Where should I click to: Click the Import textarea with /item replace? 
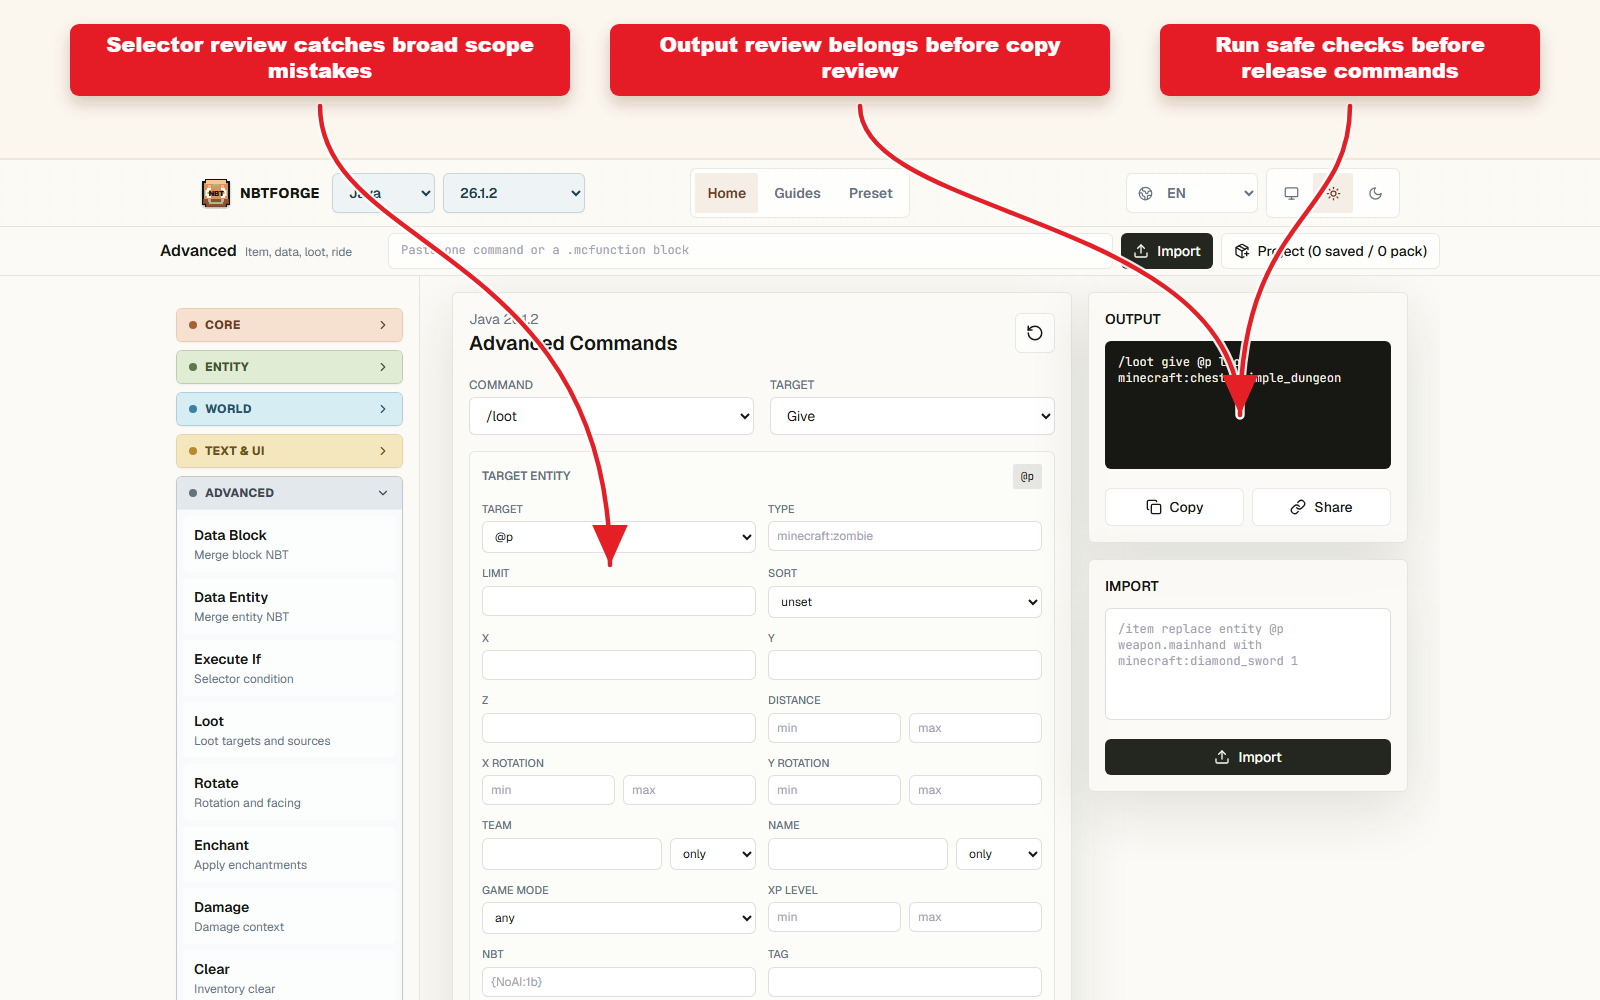point(1248,664)
